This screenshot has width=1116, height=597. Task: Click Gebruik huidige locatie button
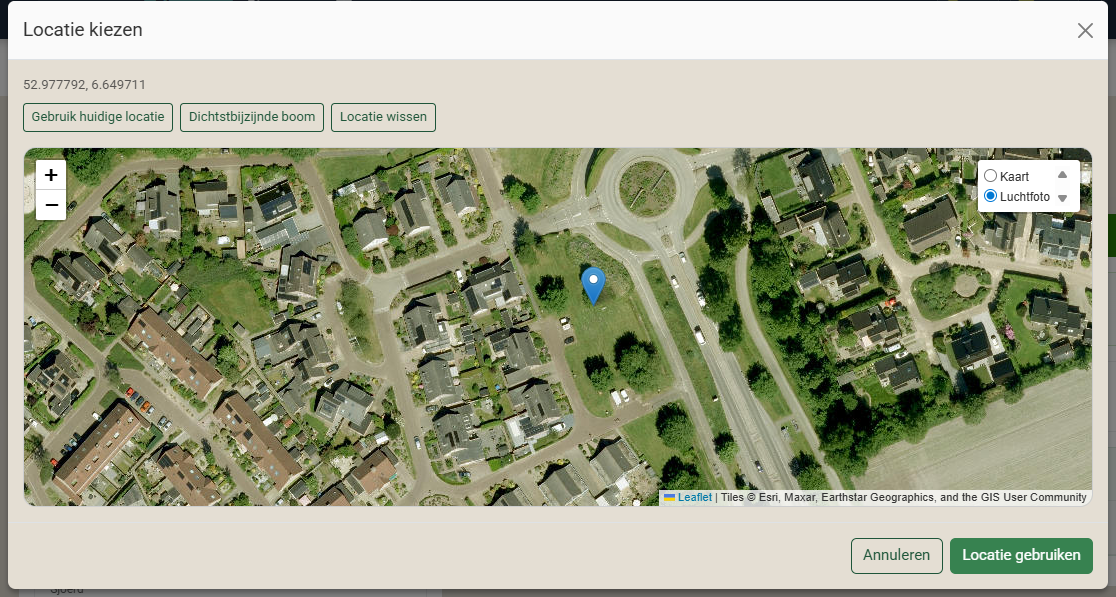click(x=98, y=117)
